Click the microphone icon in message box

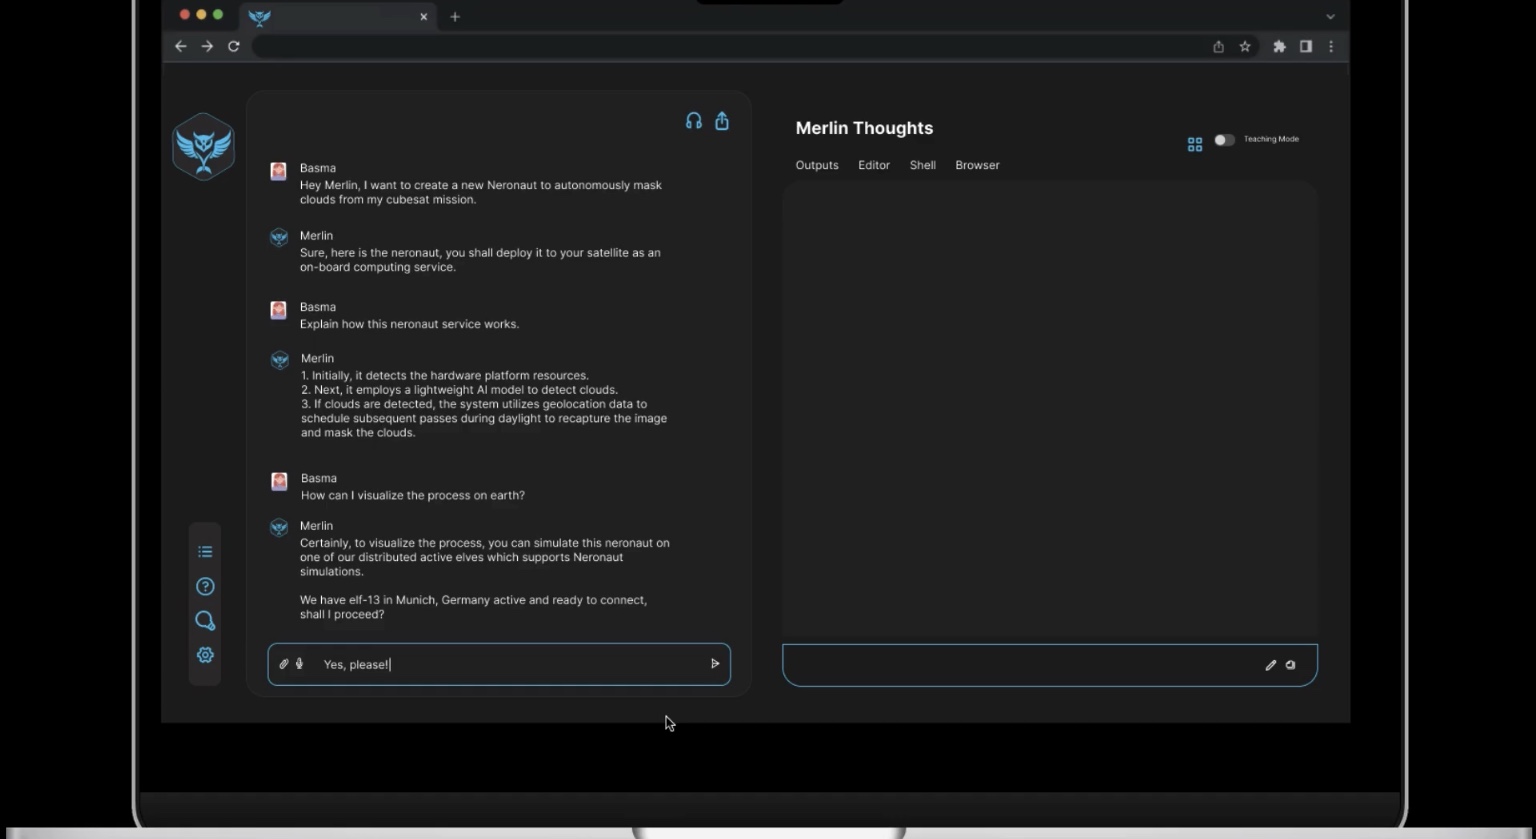pyautogui.click(x=299, y=664)
